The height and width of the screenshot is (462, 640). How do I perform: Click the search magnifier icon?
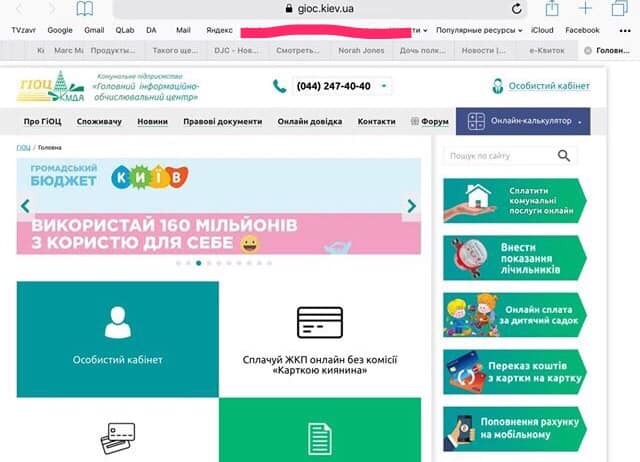tap(564, 156)
